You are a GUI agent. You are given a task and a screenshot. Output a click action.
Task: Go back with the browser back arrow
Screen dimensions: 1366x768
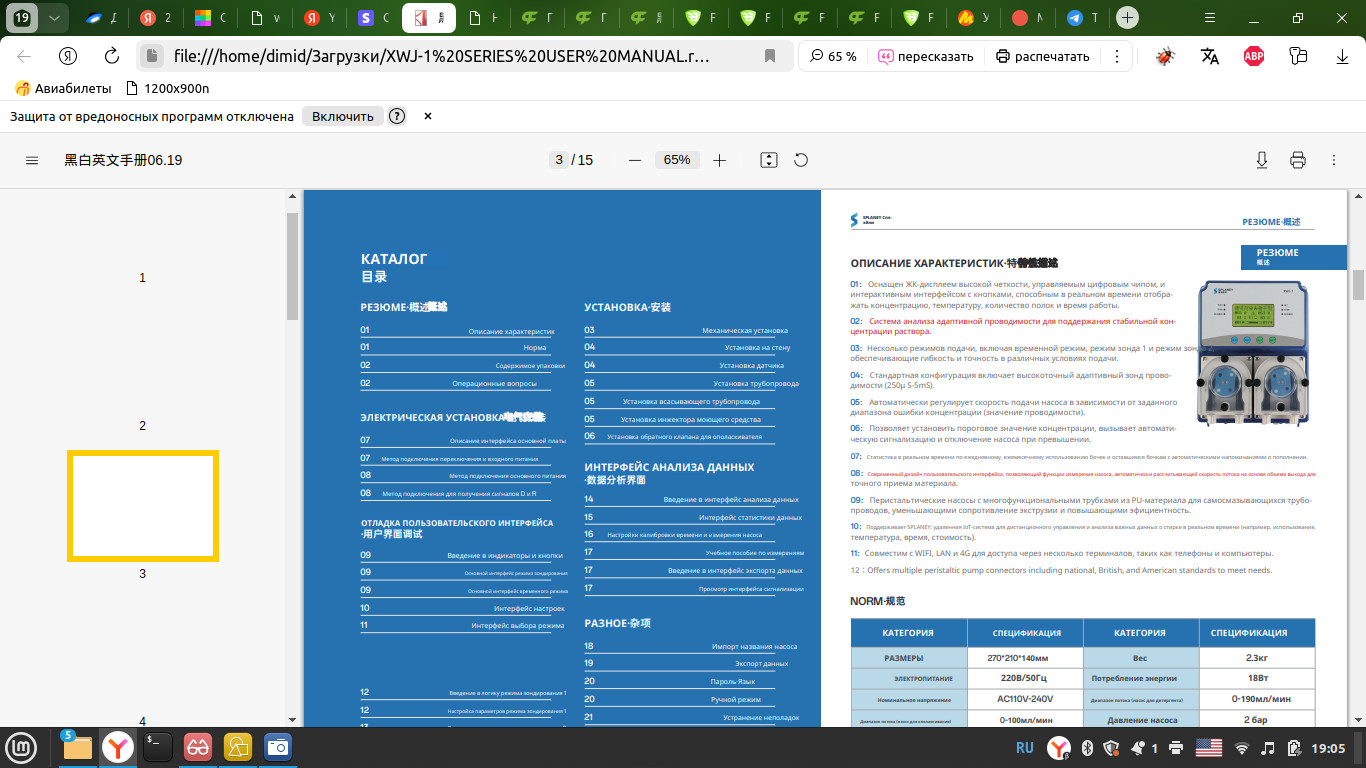pyautogui.click(x=24, y=56)
